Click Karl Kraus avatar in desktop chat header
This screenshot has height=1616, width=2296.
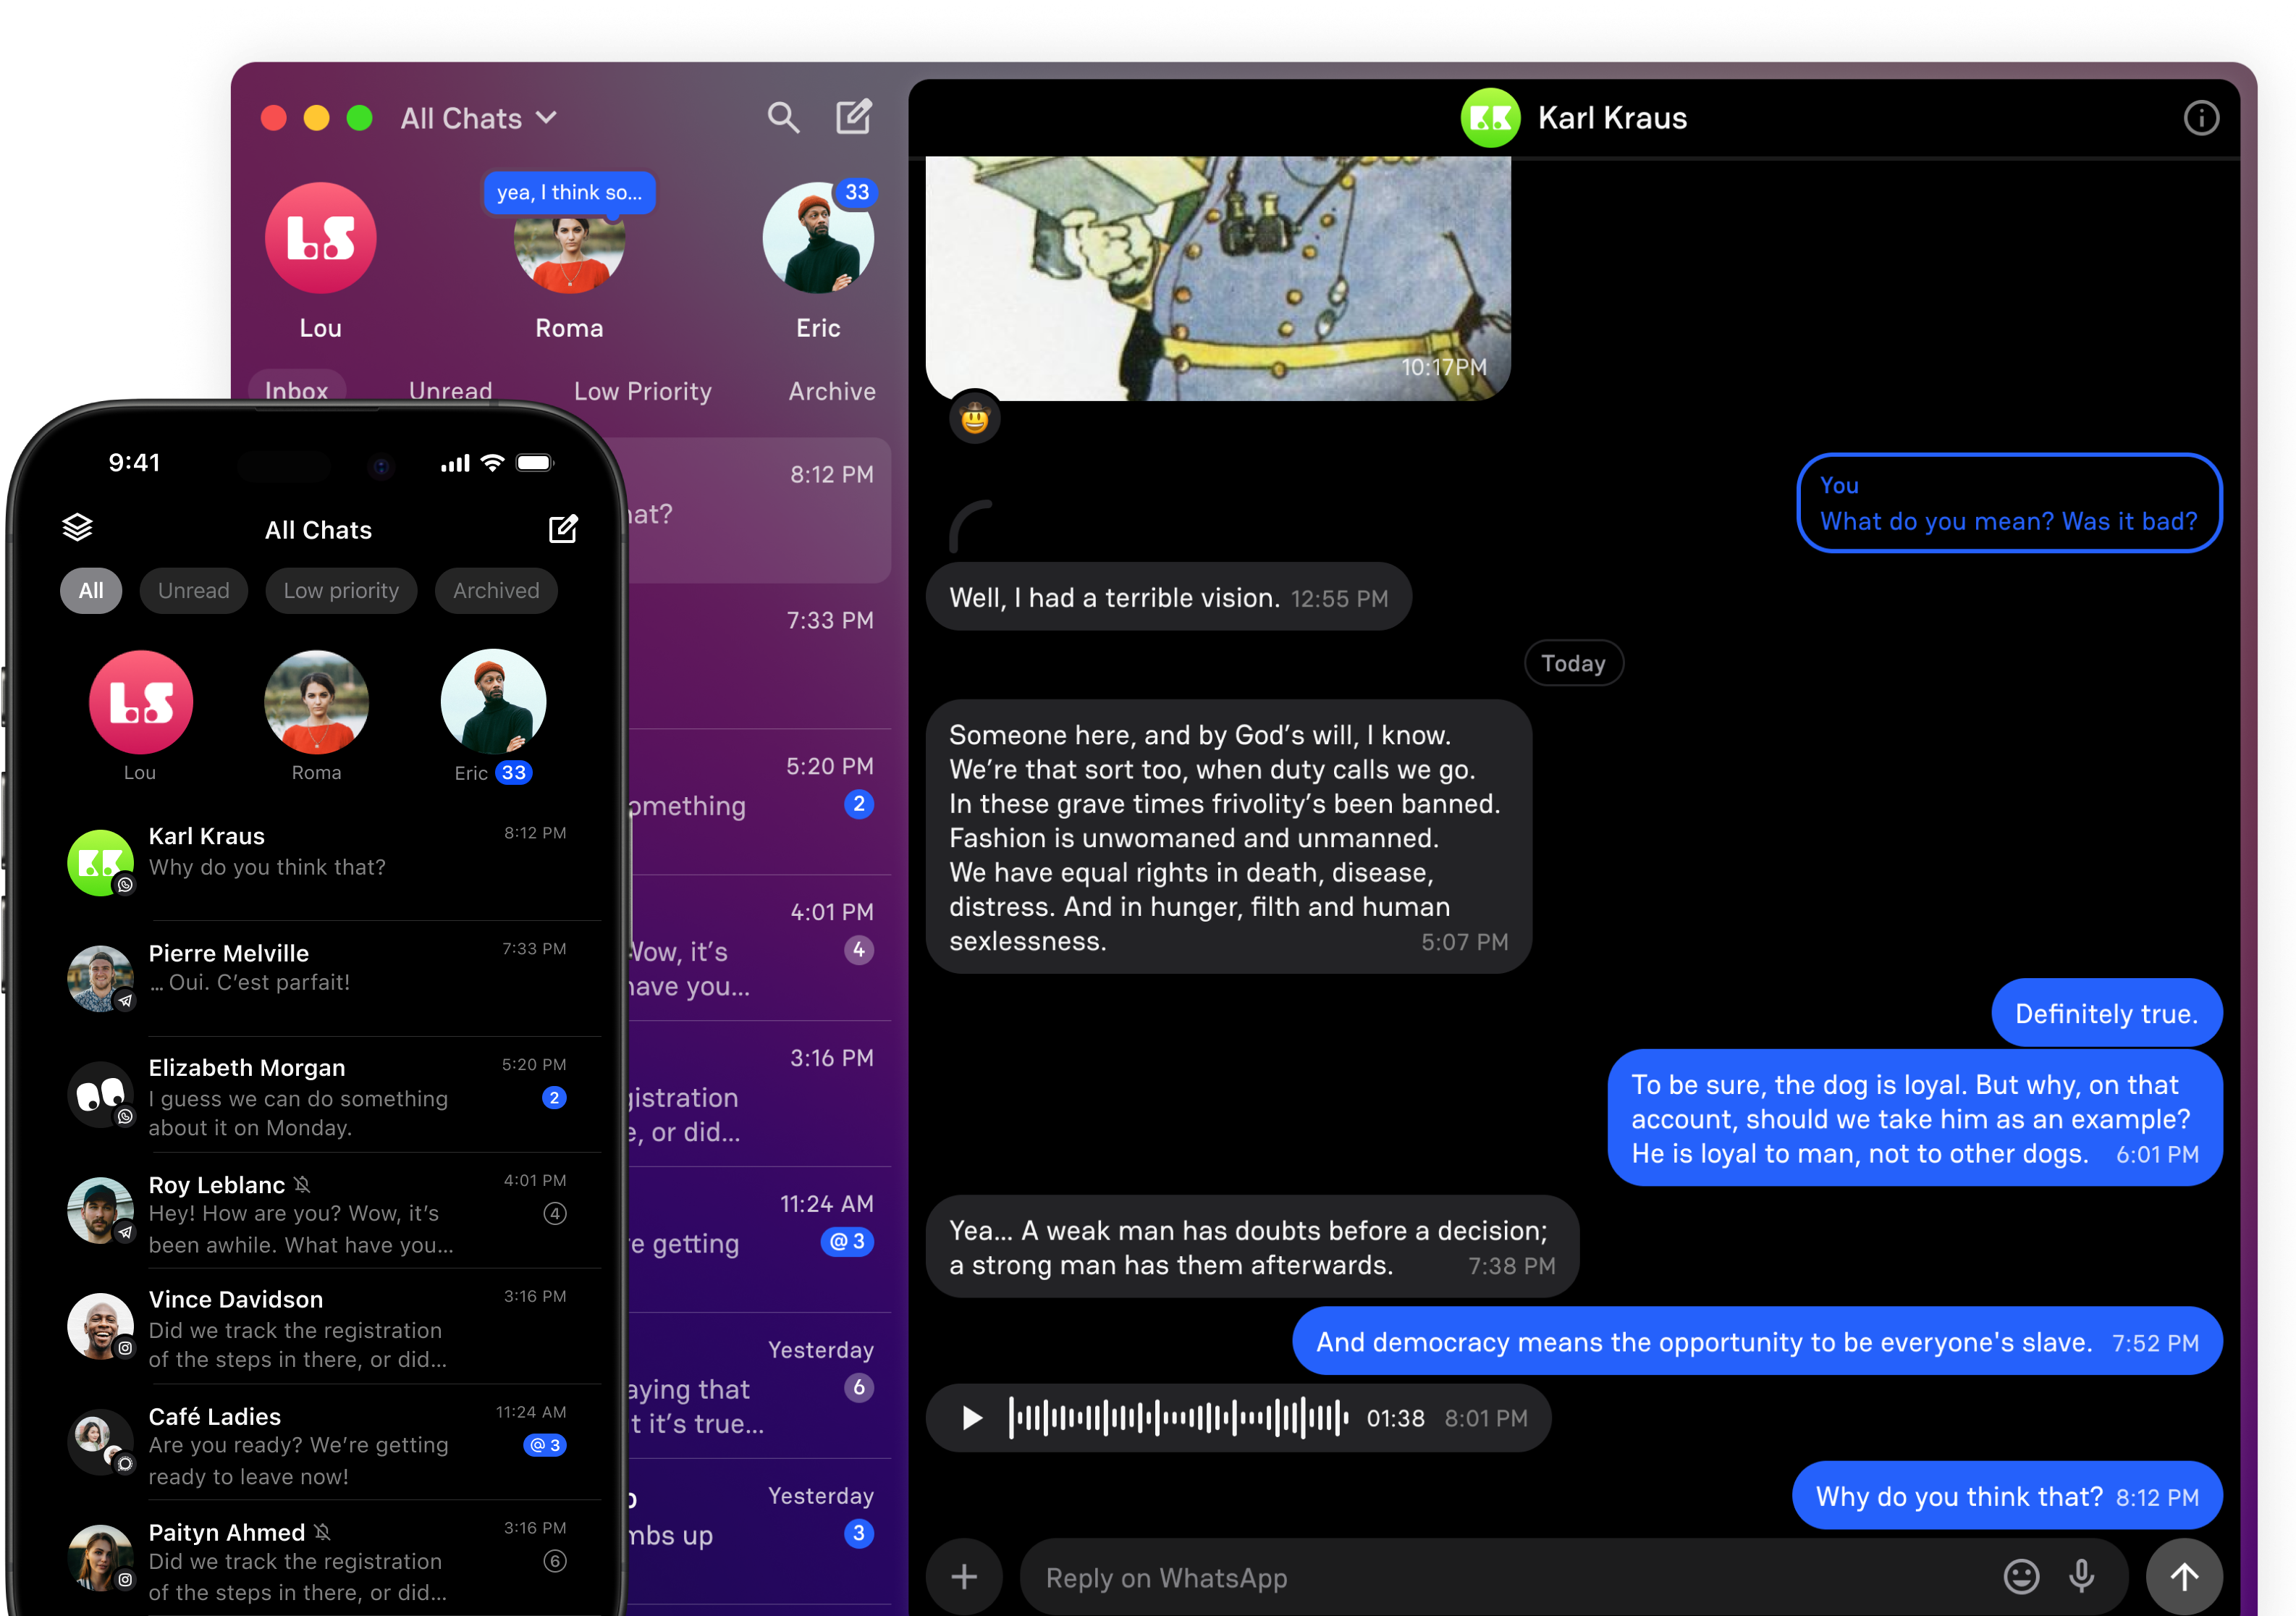coord(1490,118)
